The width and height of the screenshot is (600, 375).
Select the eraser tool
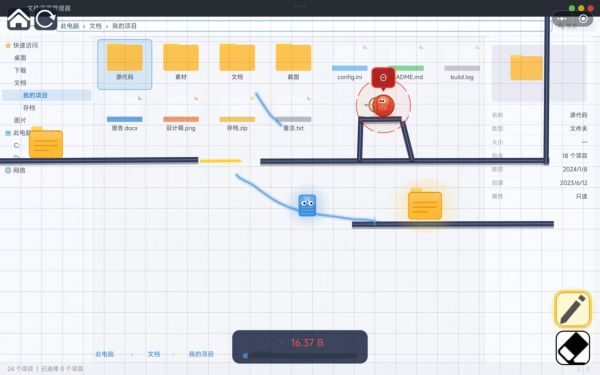pyautogui.click(x=573, y=347)
